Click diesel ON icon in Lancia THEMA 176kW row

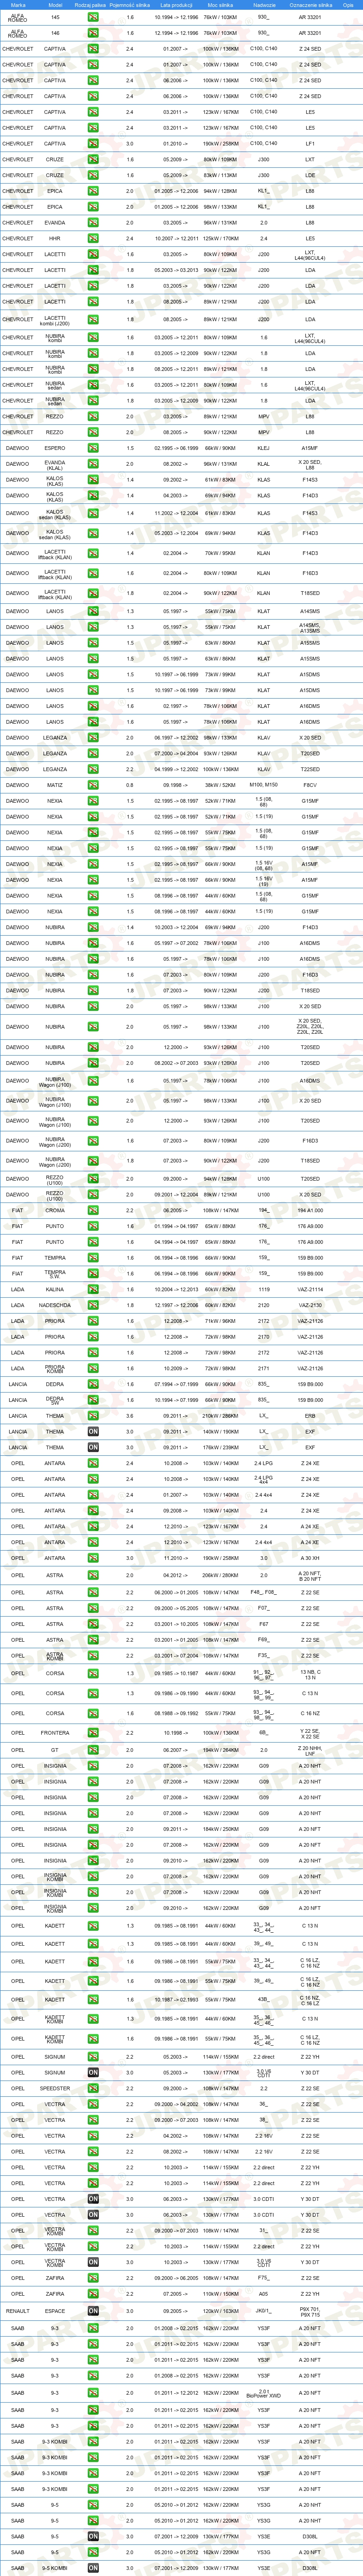[x=93, y=1447]
